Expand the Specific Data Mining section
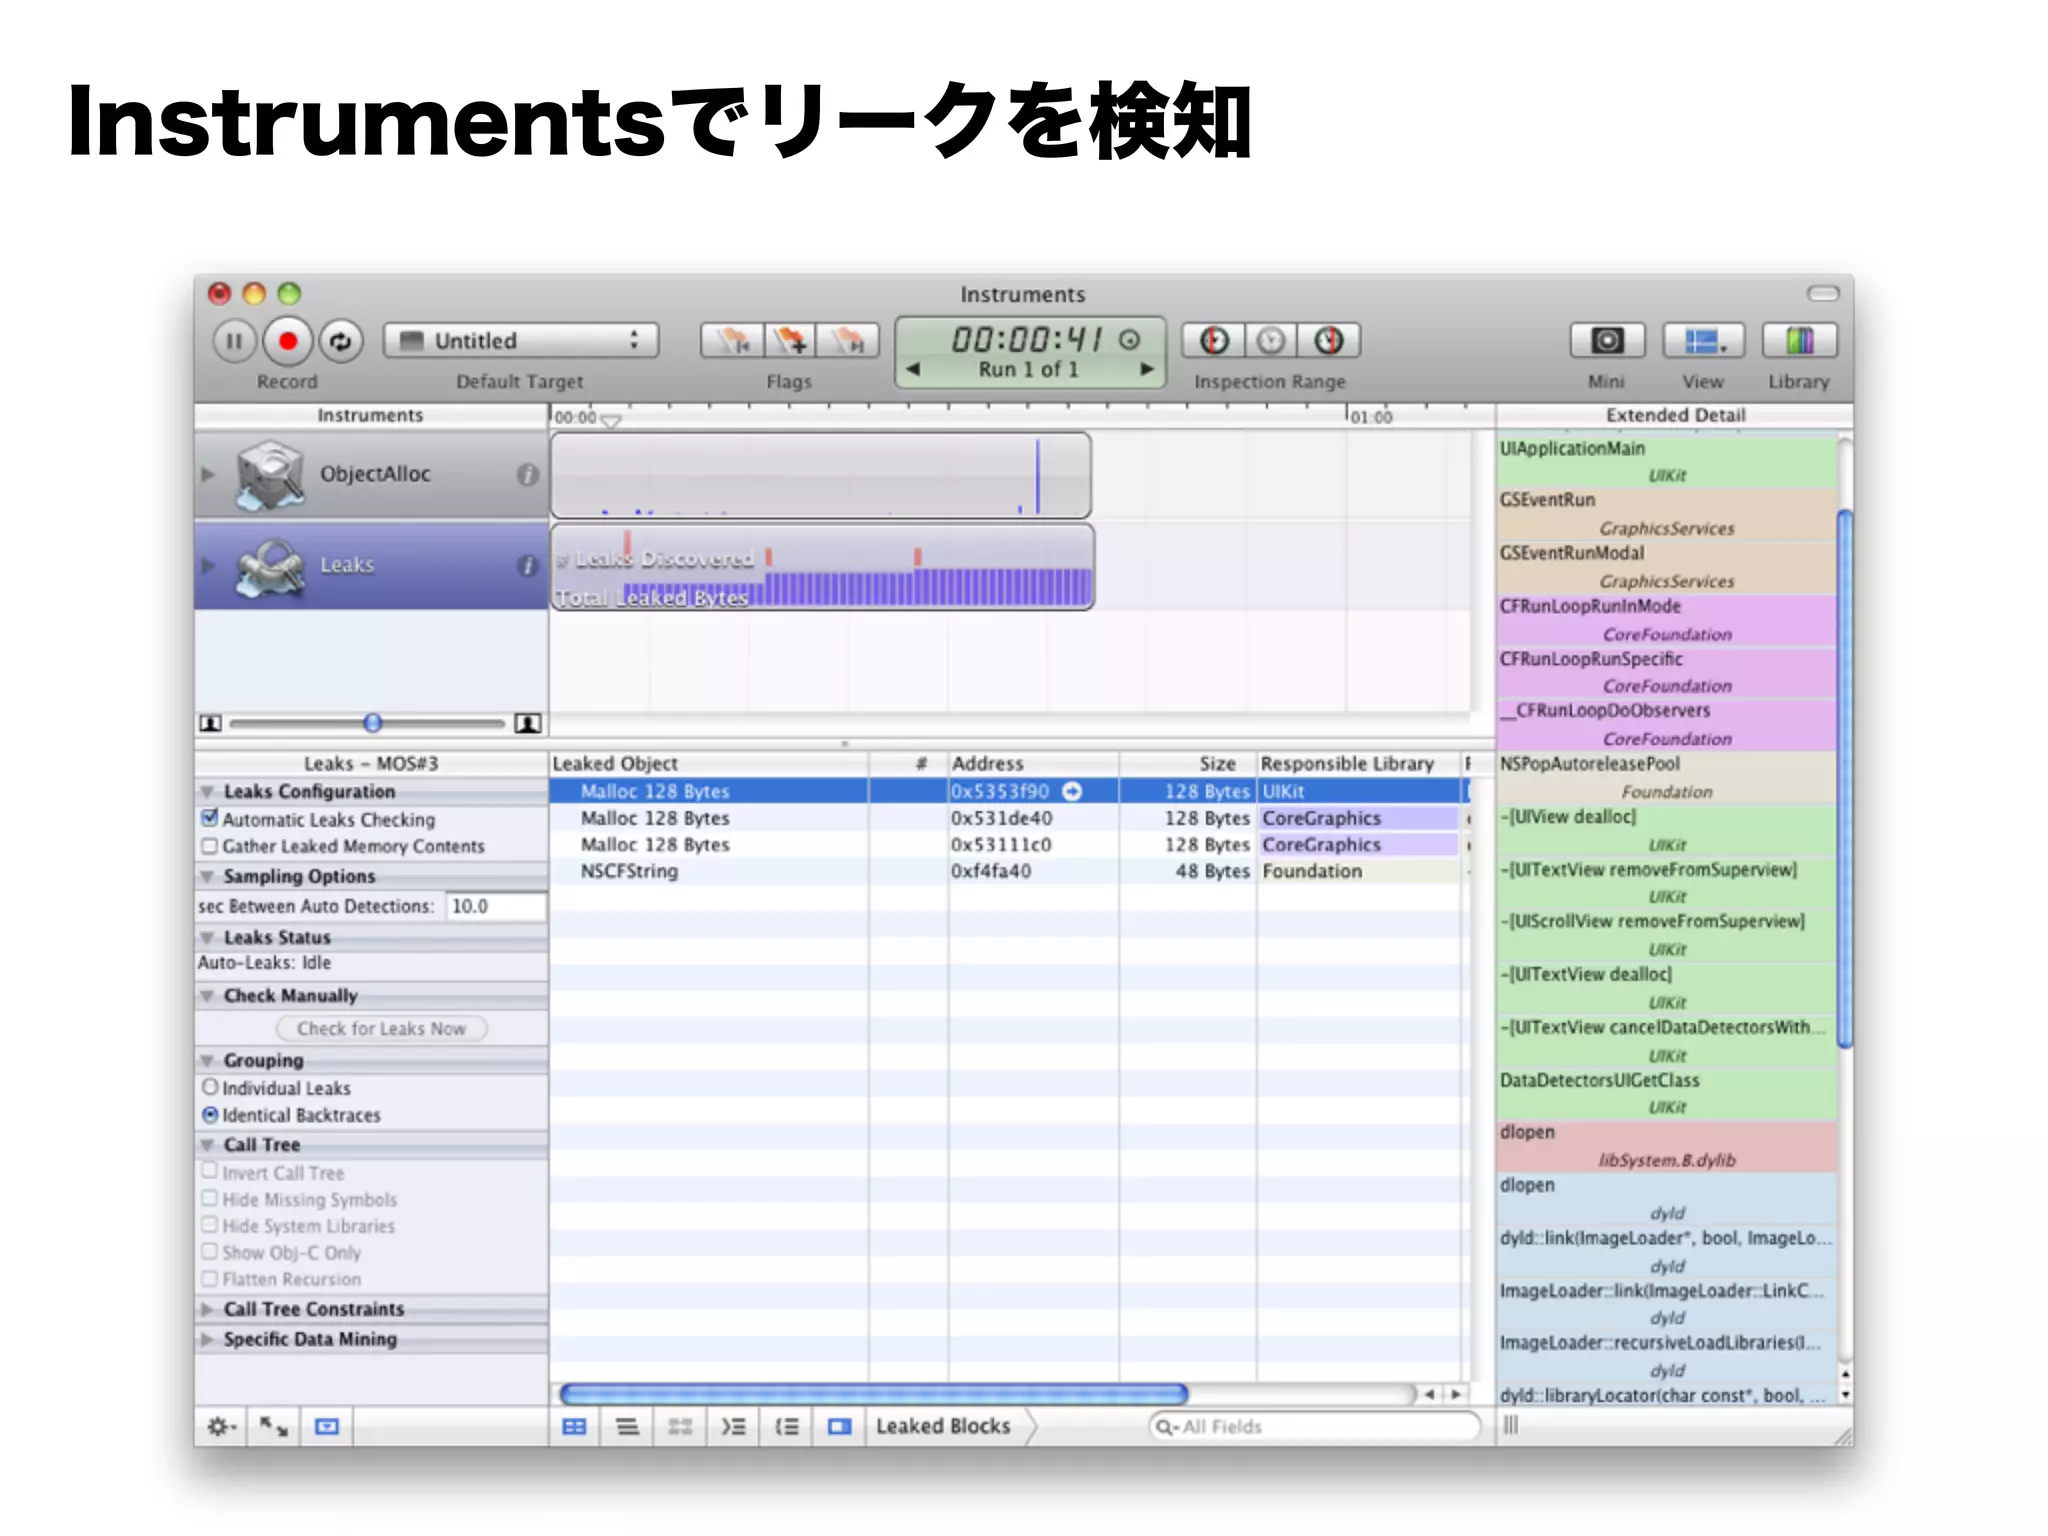Image resolution: width=2048 pixels, height=1536 pixels. coord(207,1339)
